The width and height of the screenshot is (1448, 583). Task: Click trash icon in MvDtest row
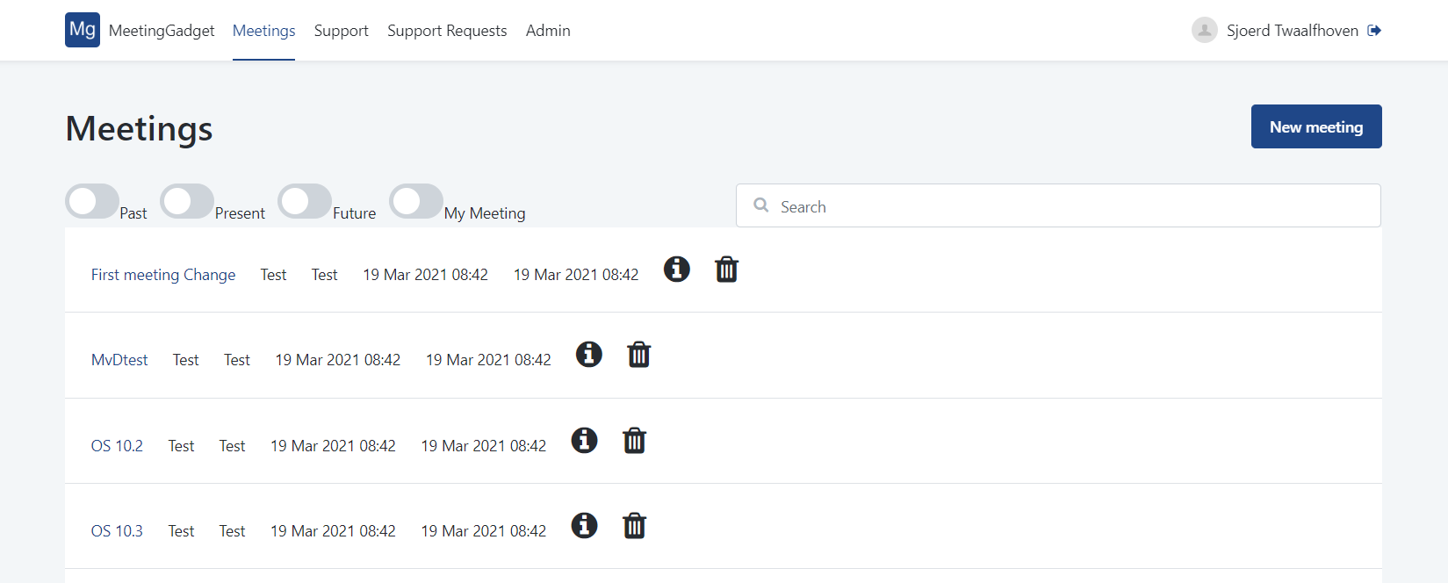(639, 354)
